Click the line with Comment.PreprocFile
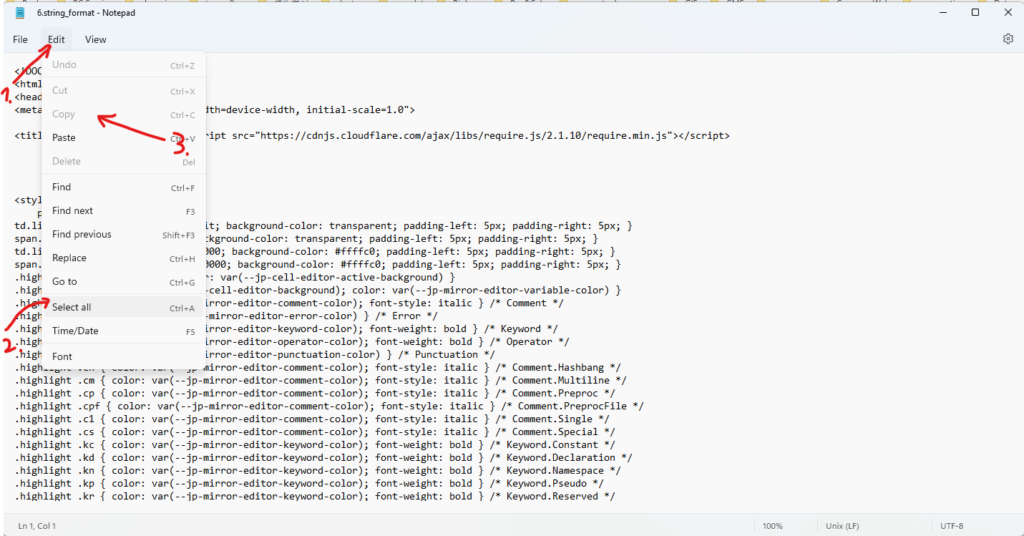This screenshot has height=536, width=1024. click(329, 406)
